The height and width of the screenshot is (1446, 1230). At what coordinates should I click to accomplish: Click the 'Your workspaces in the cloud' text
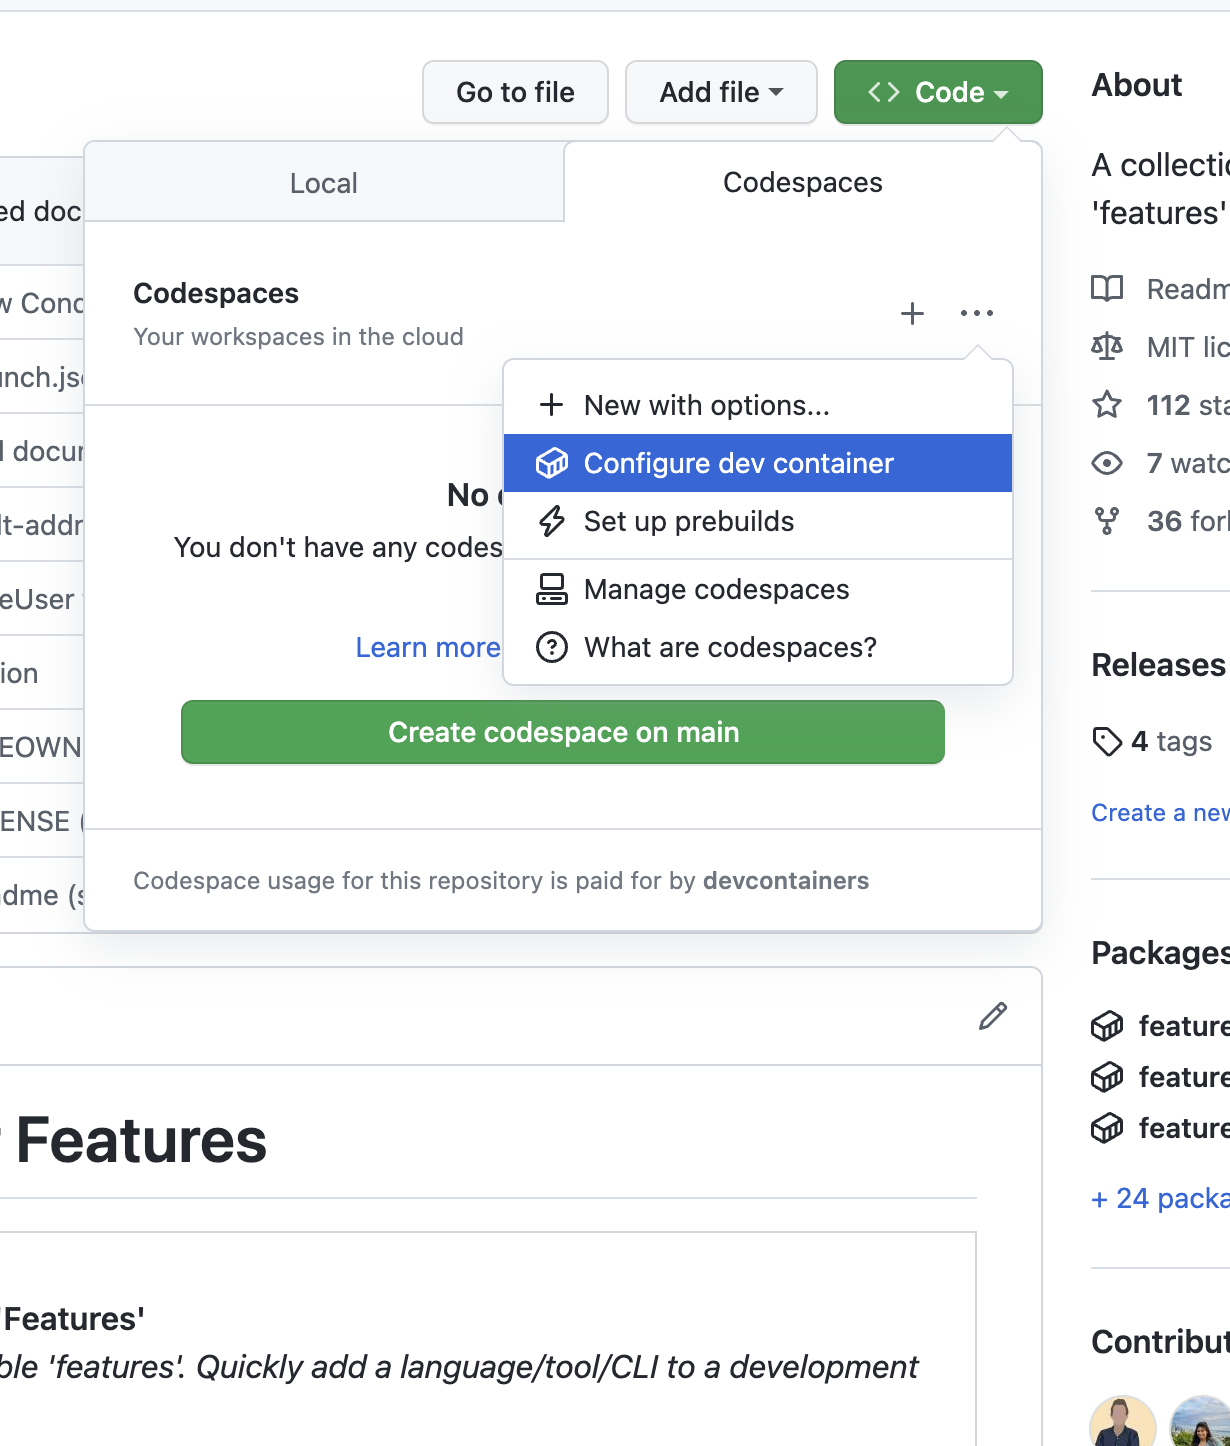coord(298,337)
